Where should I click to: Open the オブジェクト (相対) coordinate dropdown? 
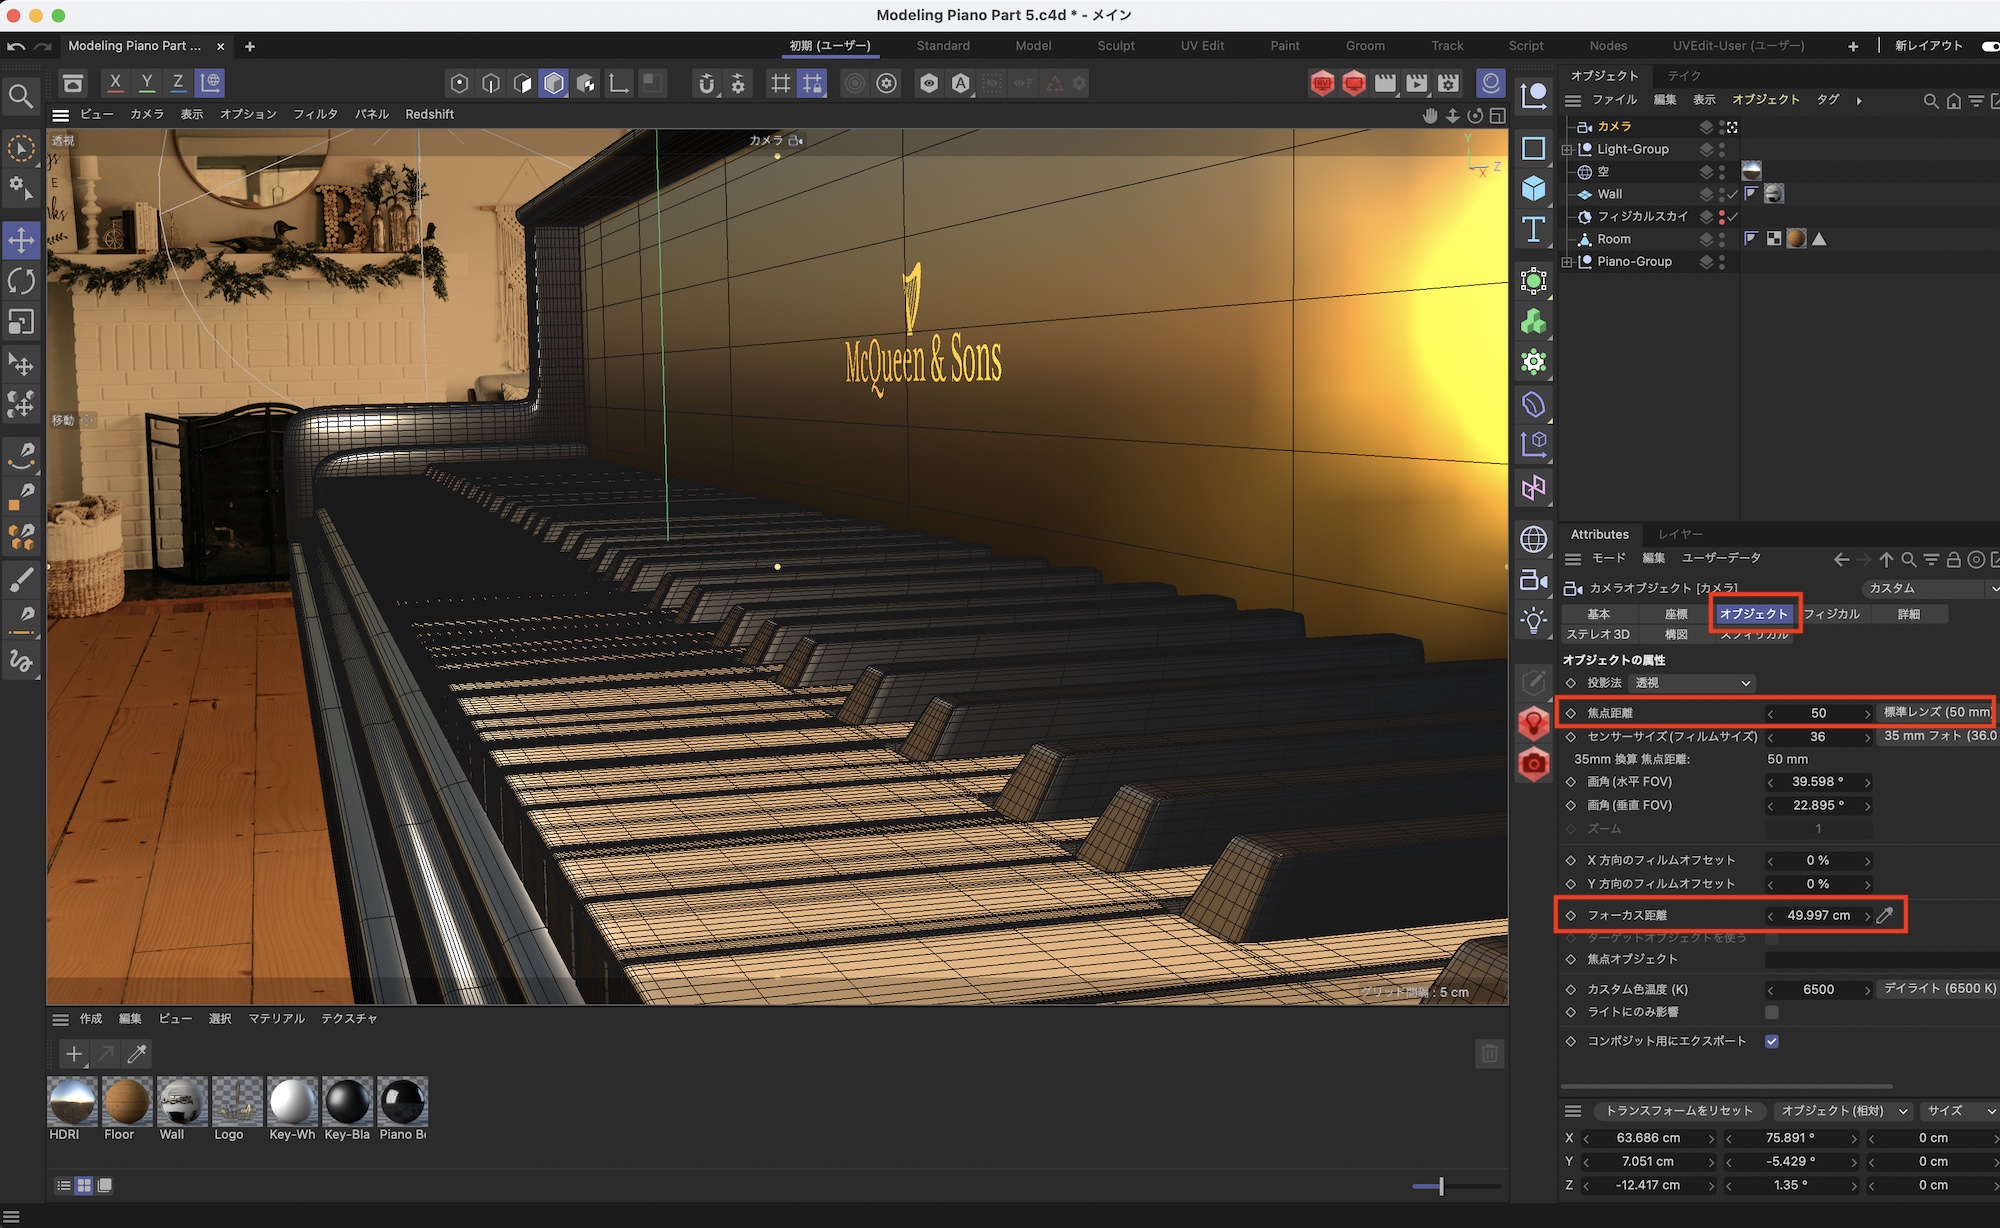point(1844,1111)
